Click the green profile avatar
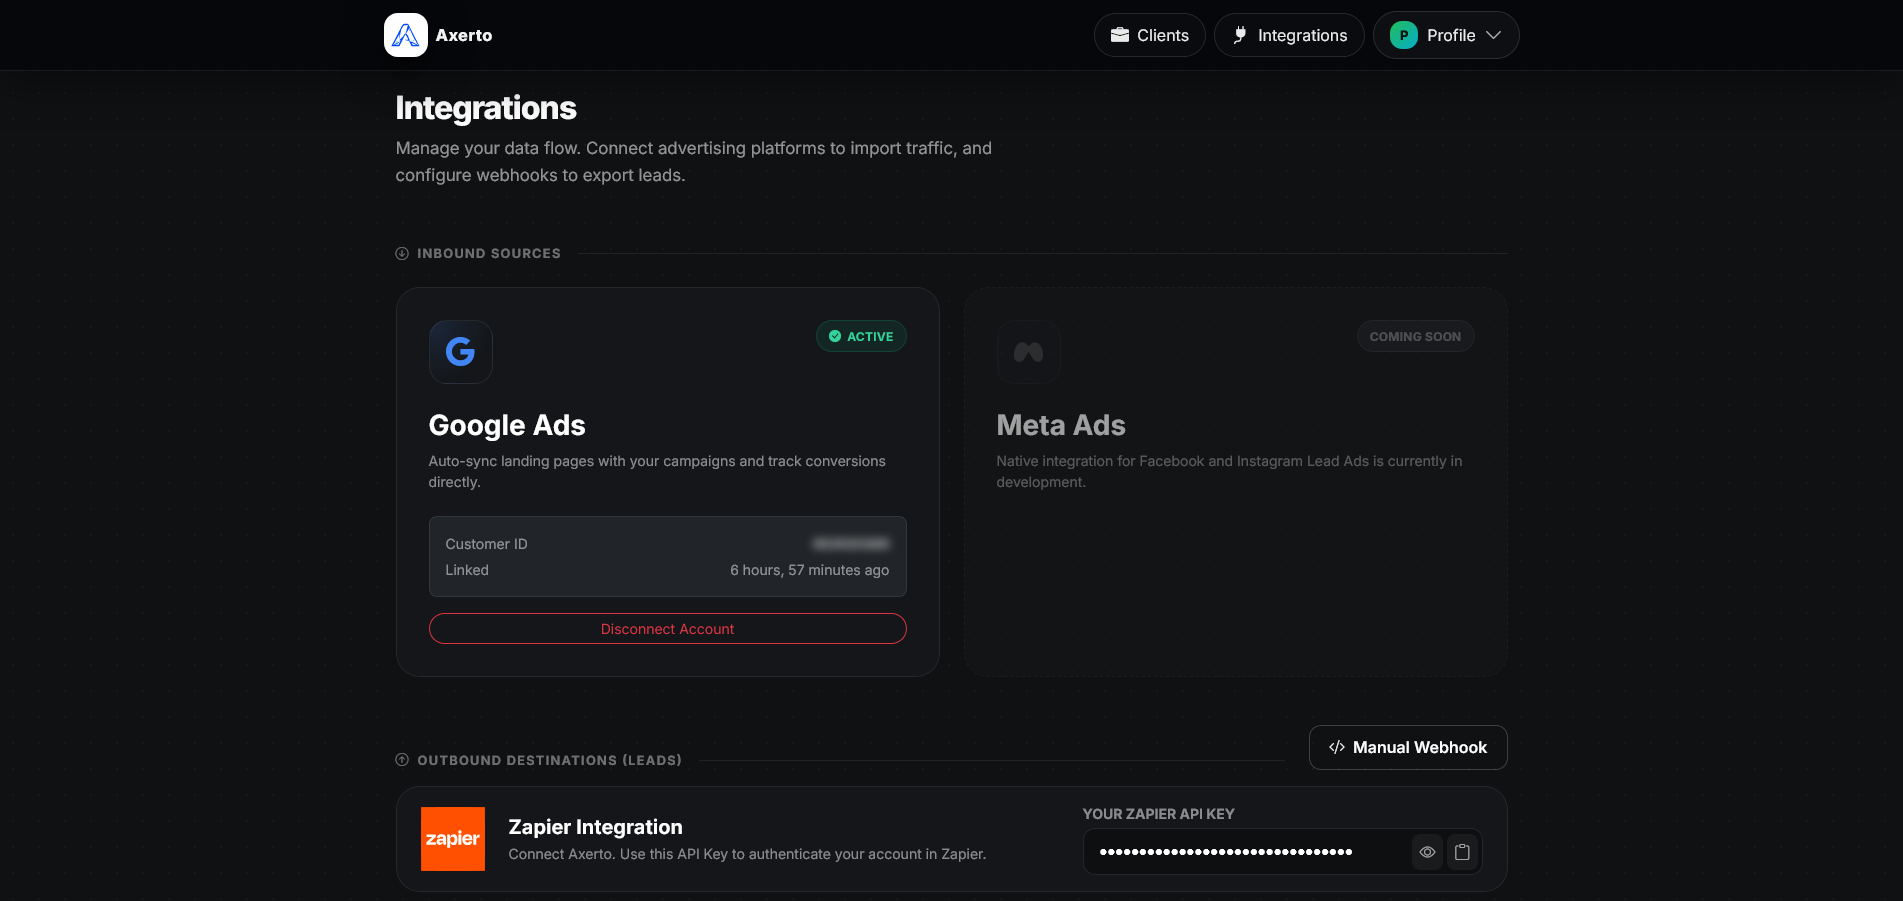Screen dimensions: 1903x901 [1403, 35]
